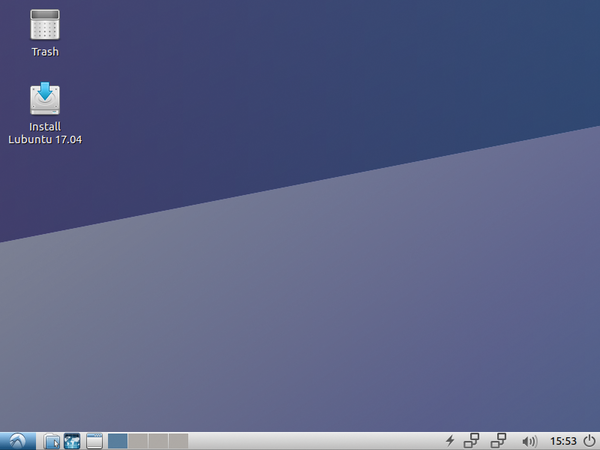
Task: Switch to the fourth workspace in pager
Action: 178,441
